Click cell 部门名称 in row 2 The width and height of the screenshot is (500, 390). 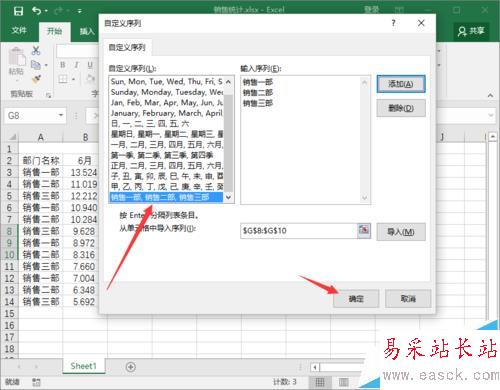[41, 161]
